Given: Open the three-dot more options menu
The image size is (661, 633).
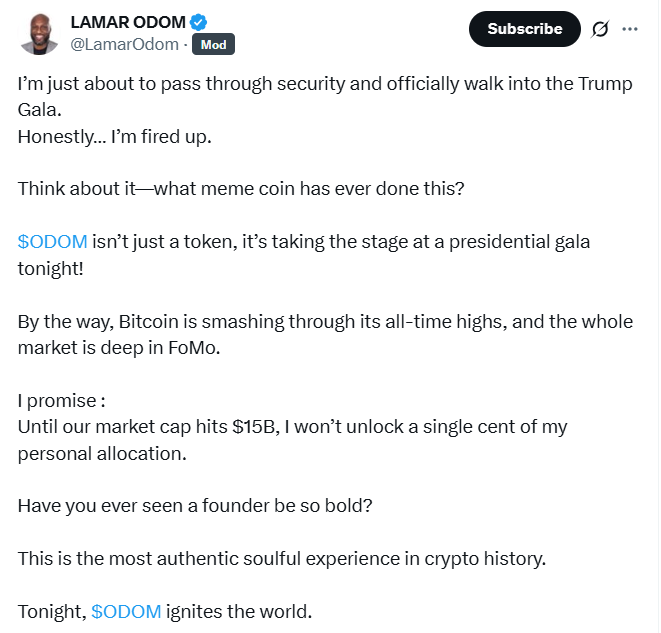Looking at the screenshot, I should coord(630,29).
